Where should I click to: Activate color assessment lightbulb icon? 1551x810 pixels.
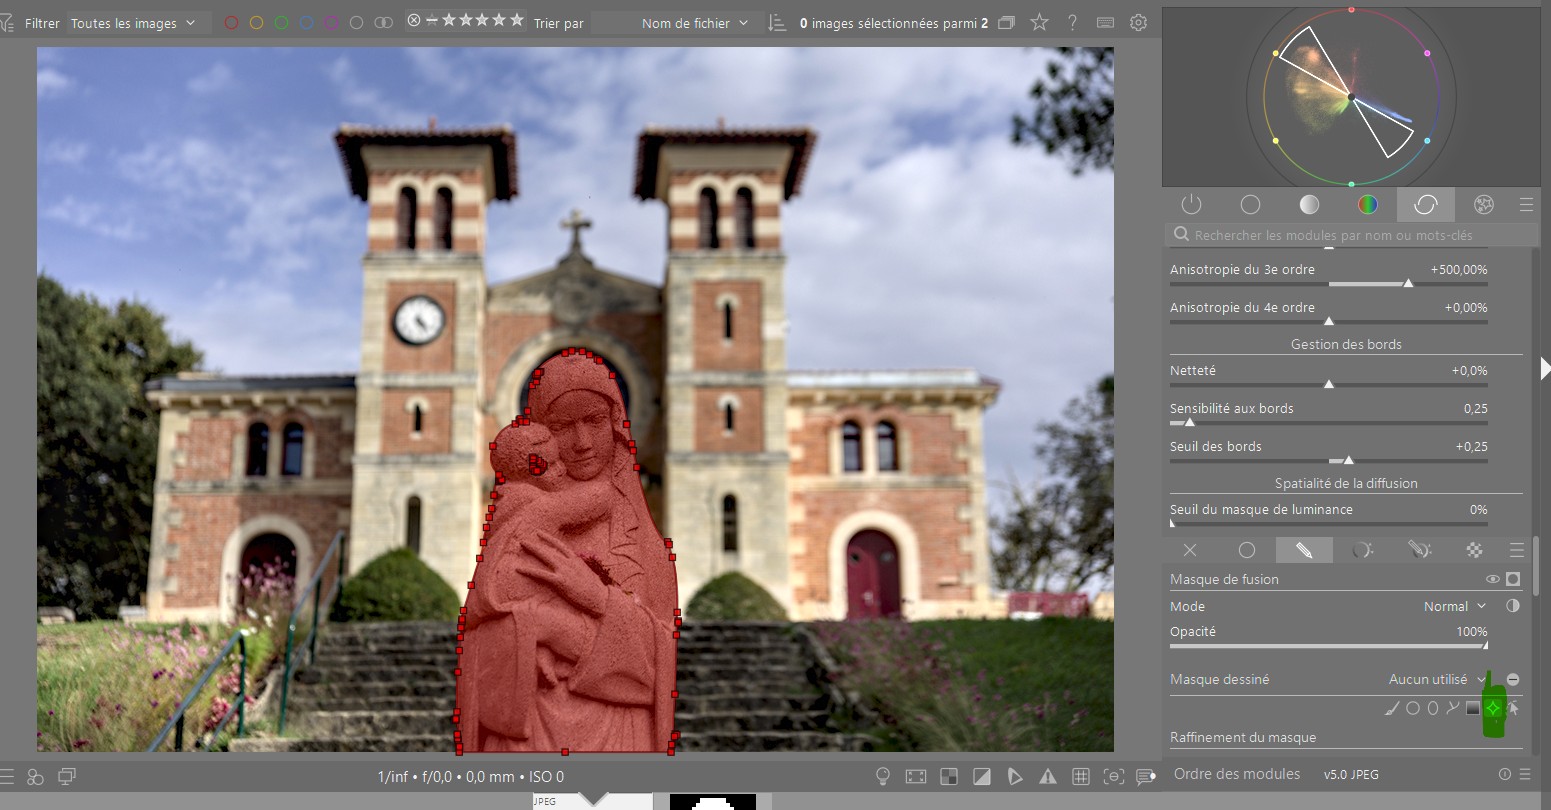pyautogui.click(x=883, y=776)
